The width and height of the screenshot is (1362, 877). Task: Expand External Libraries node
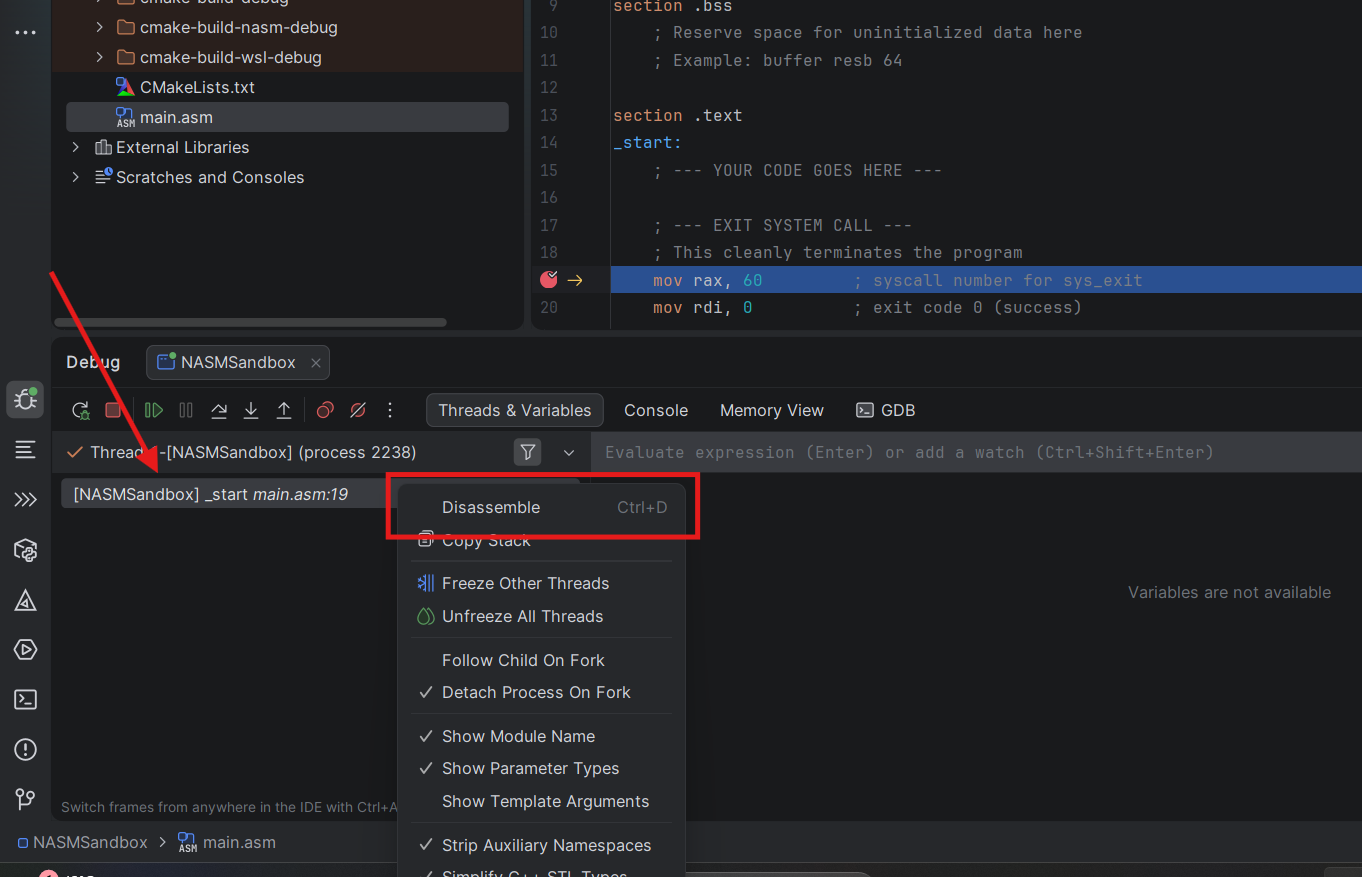(75, 147)
